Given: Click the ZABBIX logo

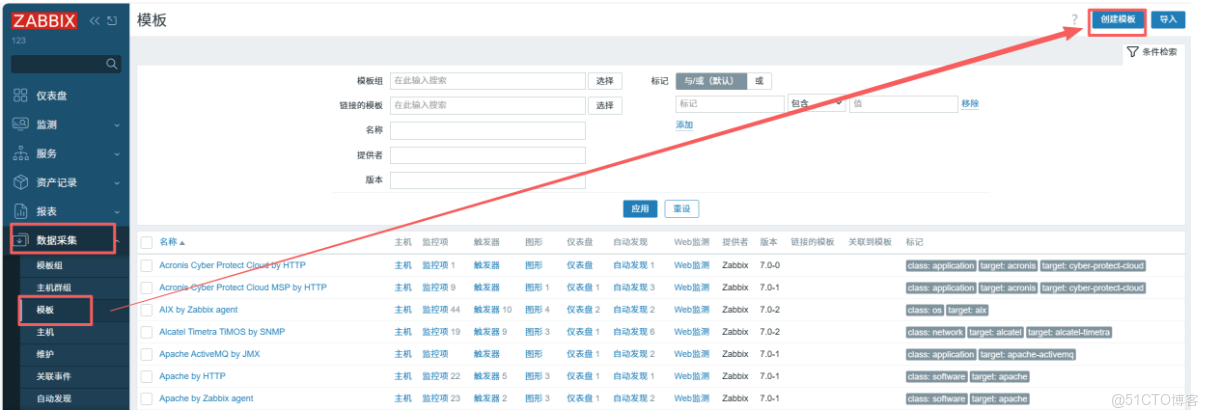Looking at the screenshot, I should 44,20.
